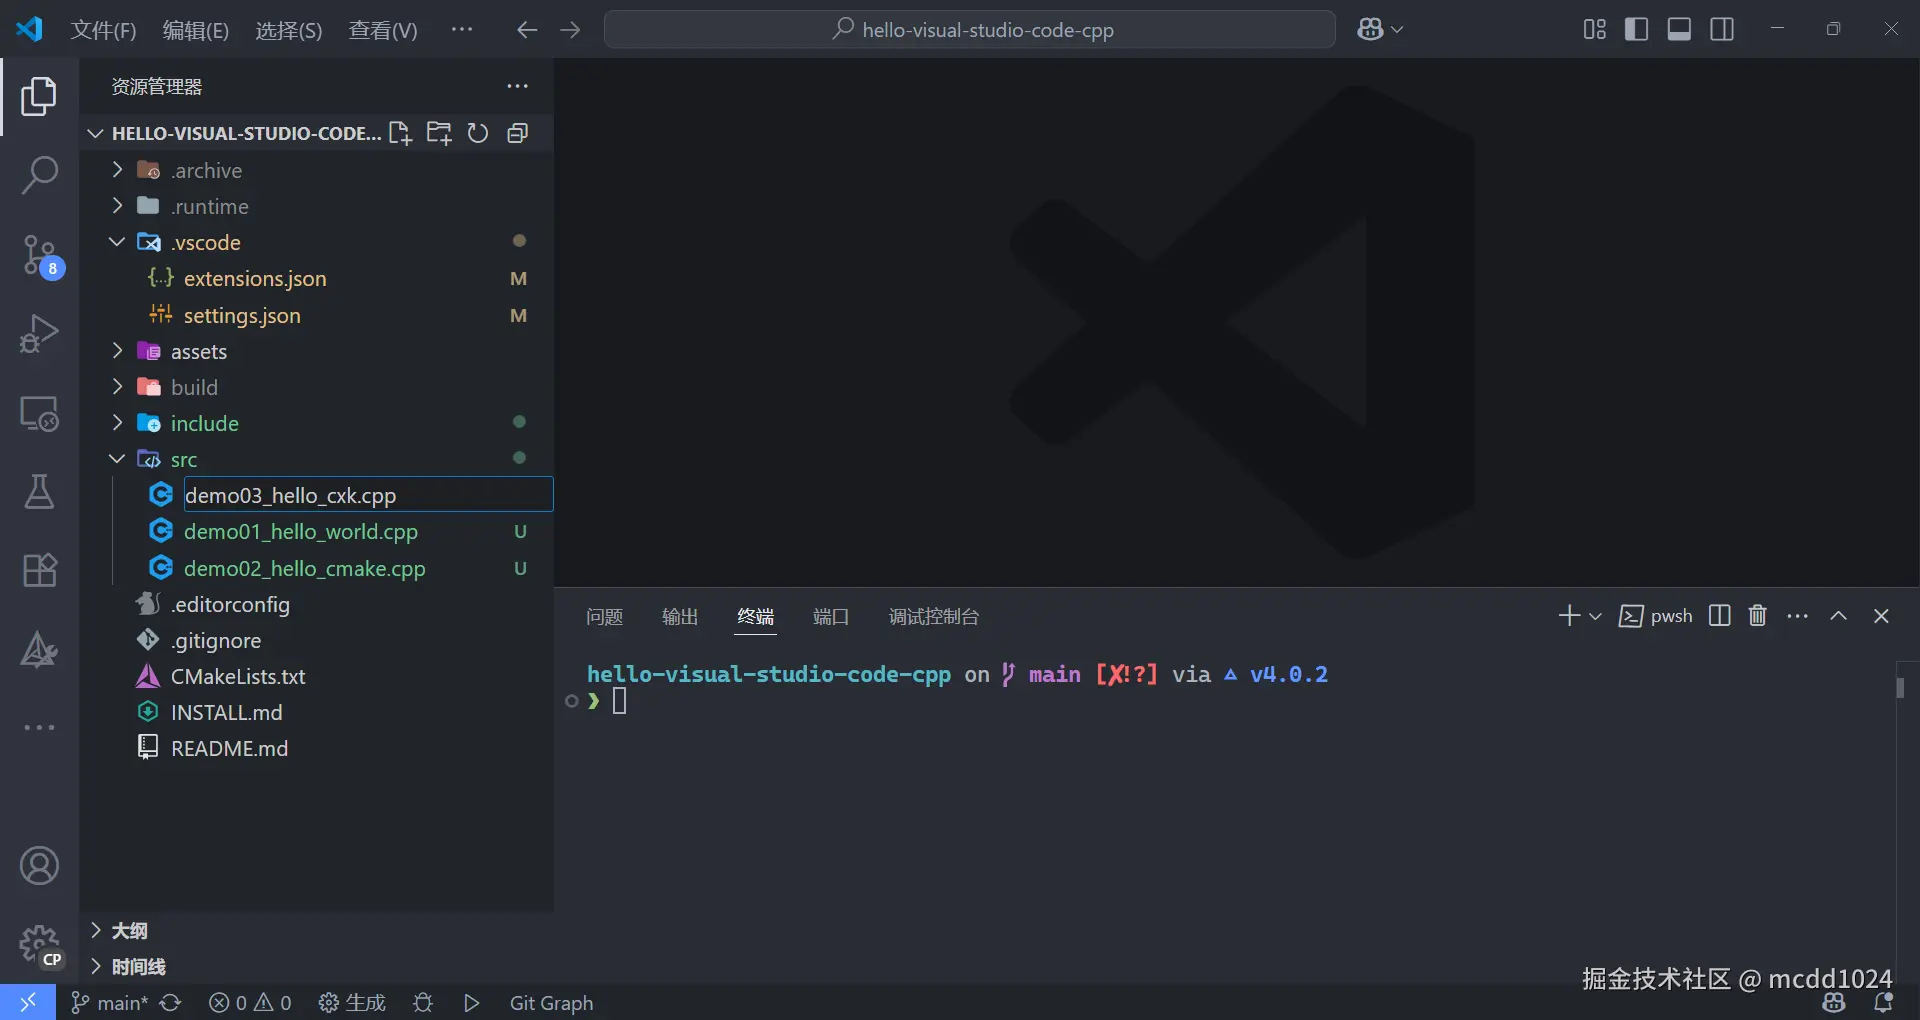Toggle the secondary side bar

1722,30
